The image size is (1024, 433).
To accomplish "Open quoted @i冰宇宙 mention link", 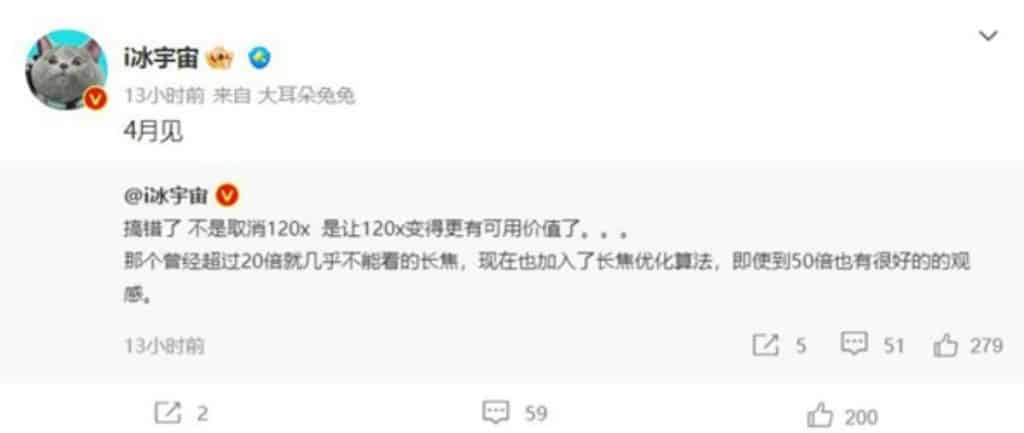I will pos(166,195).
